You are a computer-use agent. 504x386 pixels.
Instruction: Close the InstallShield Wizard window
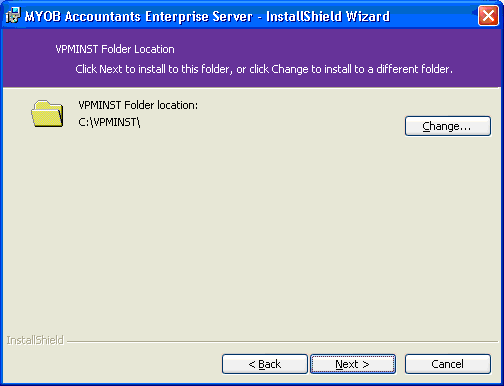coord(488,16)
